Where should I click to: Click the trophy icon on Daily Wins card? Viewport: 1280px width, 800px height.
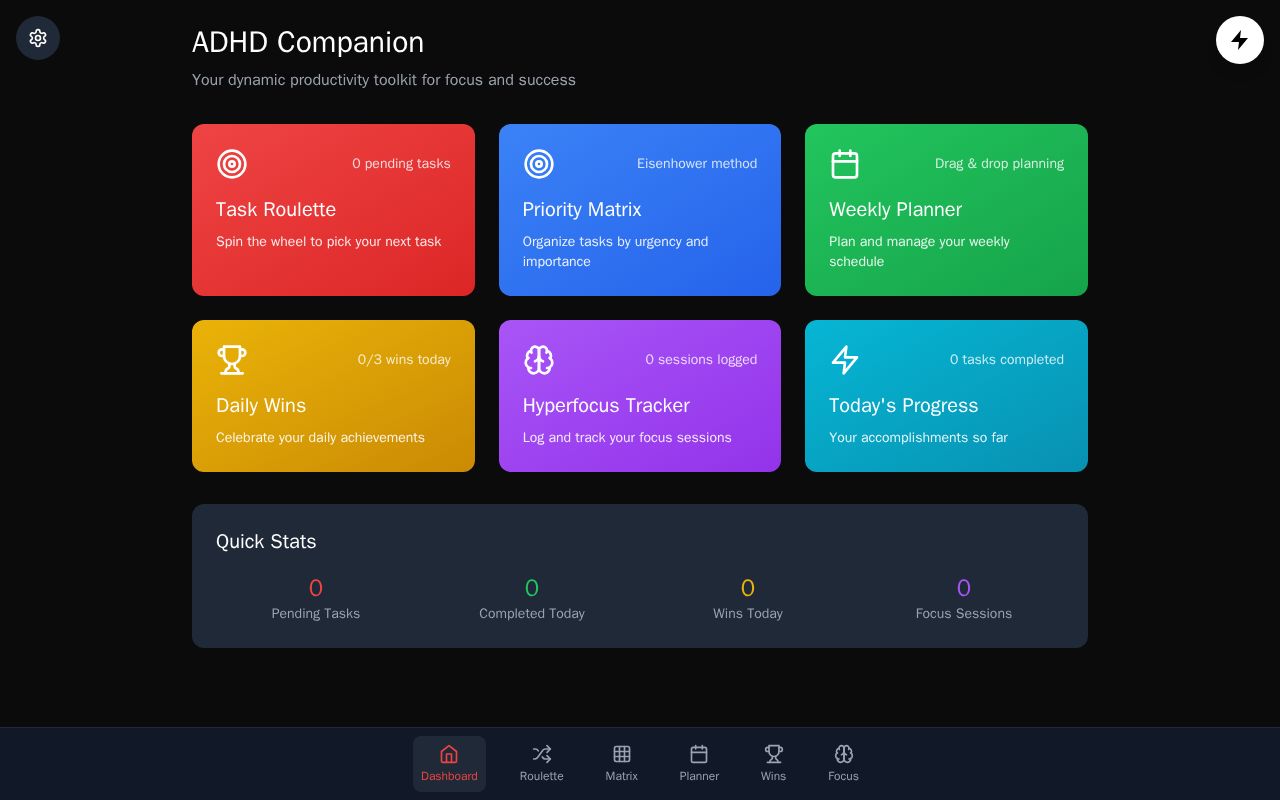[232, 360]
